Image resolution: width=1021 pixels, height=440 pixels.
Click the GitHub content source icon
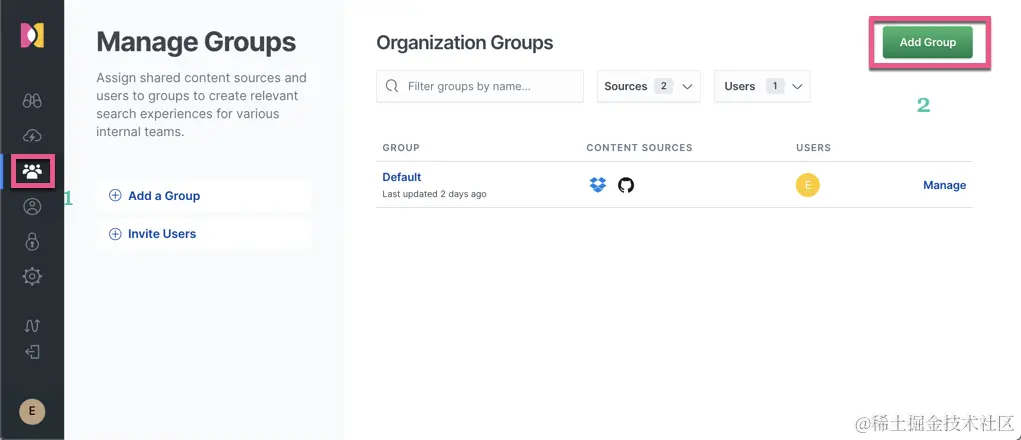(x=626, y=185)
